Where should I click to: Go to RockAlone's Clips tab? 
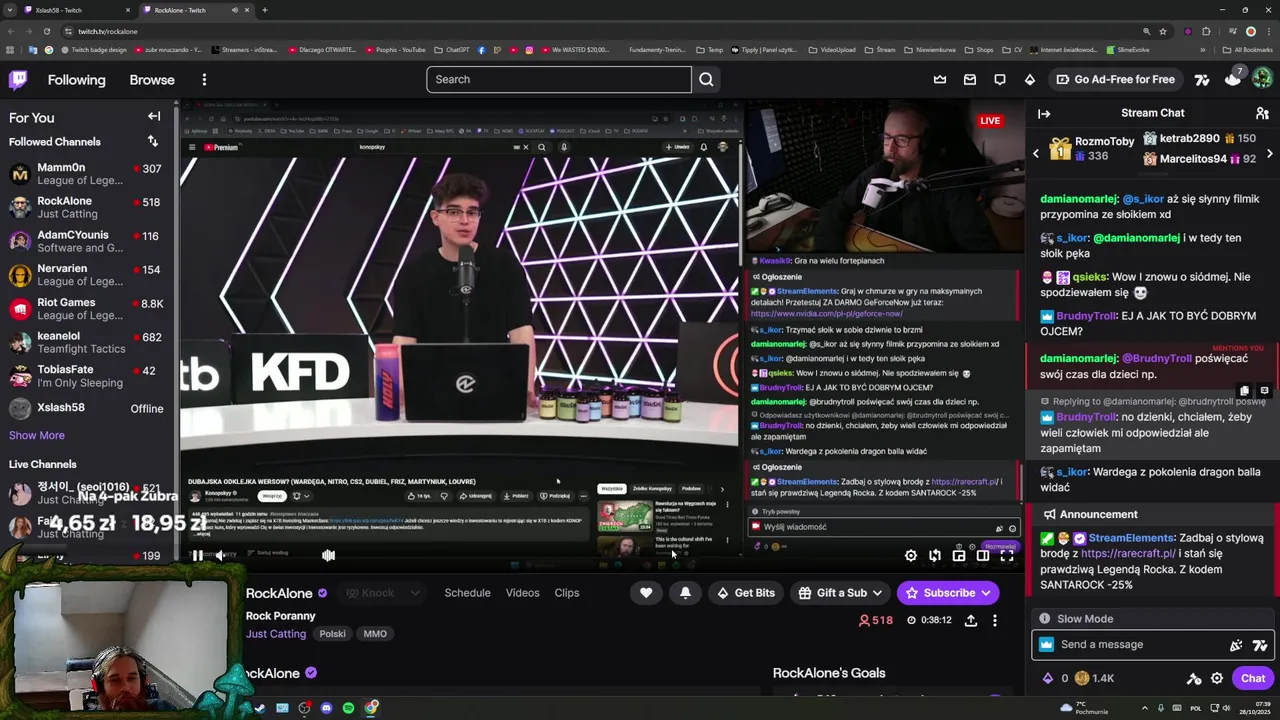[x=567, y=593]
